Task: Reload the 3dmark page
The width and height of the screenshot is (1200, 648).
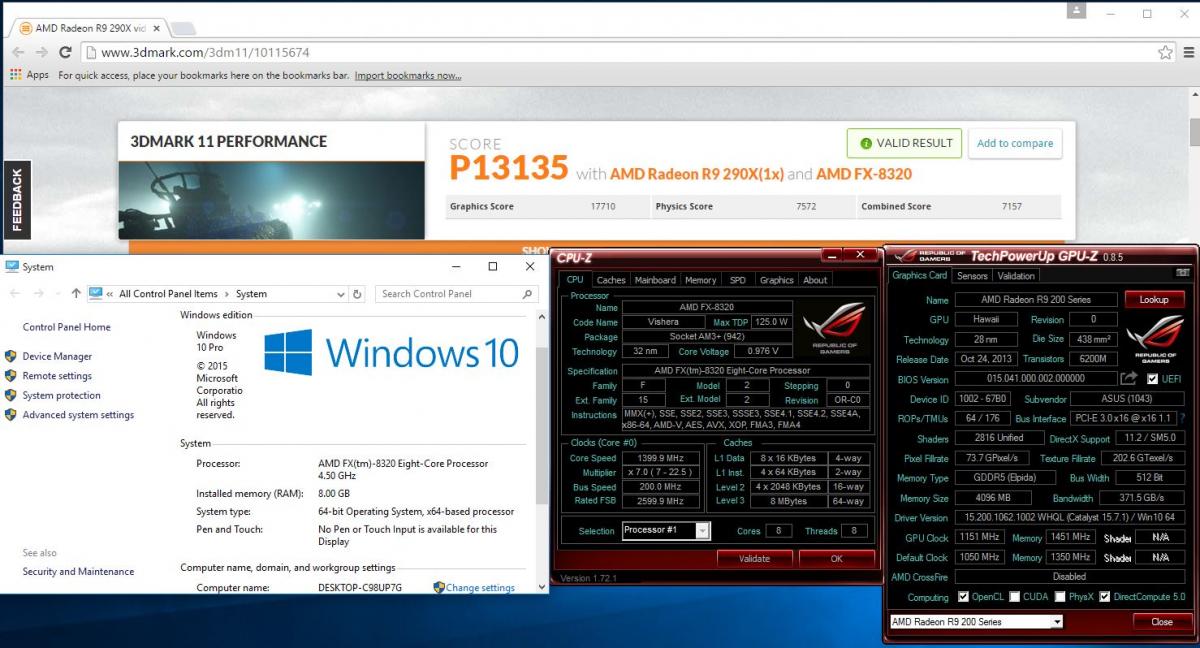Action: click(x=65, y=53)
